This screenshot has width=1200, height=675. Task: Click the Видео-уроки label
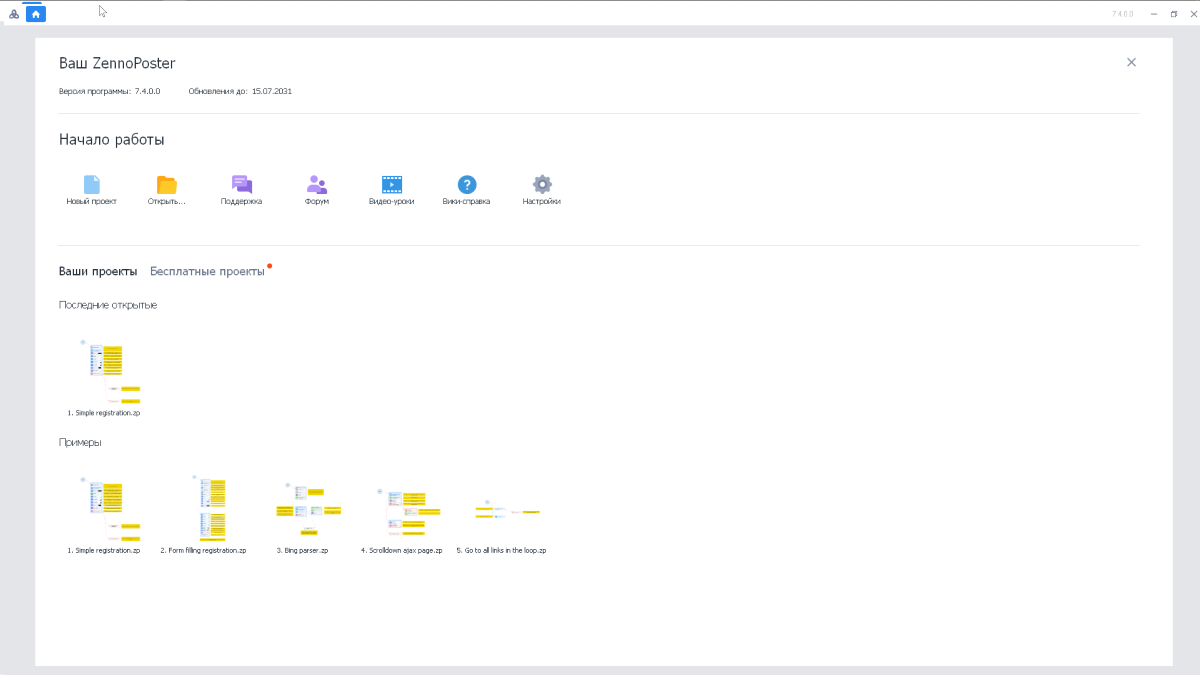[x=392, y=201]
